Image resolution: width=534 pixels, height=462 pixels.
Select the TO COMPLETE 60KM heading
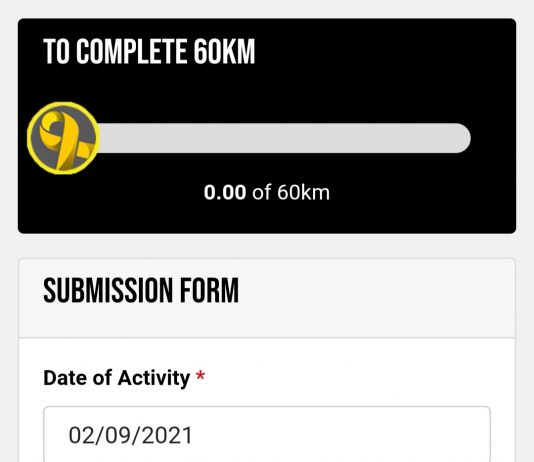click(x=149, y=51)
